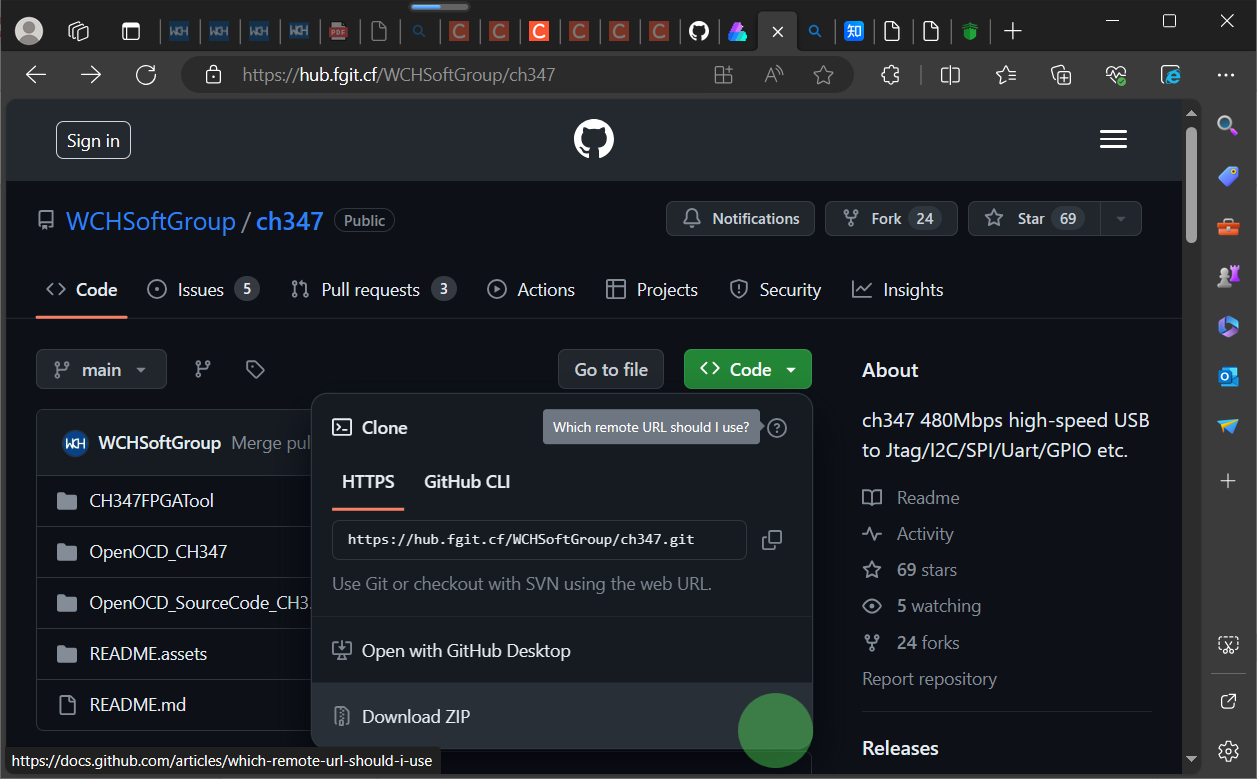Reload in Internet Explorer mode icon
The image size is (1257, 779).
[x=1171, y=75]
